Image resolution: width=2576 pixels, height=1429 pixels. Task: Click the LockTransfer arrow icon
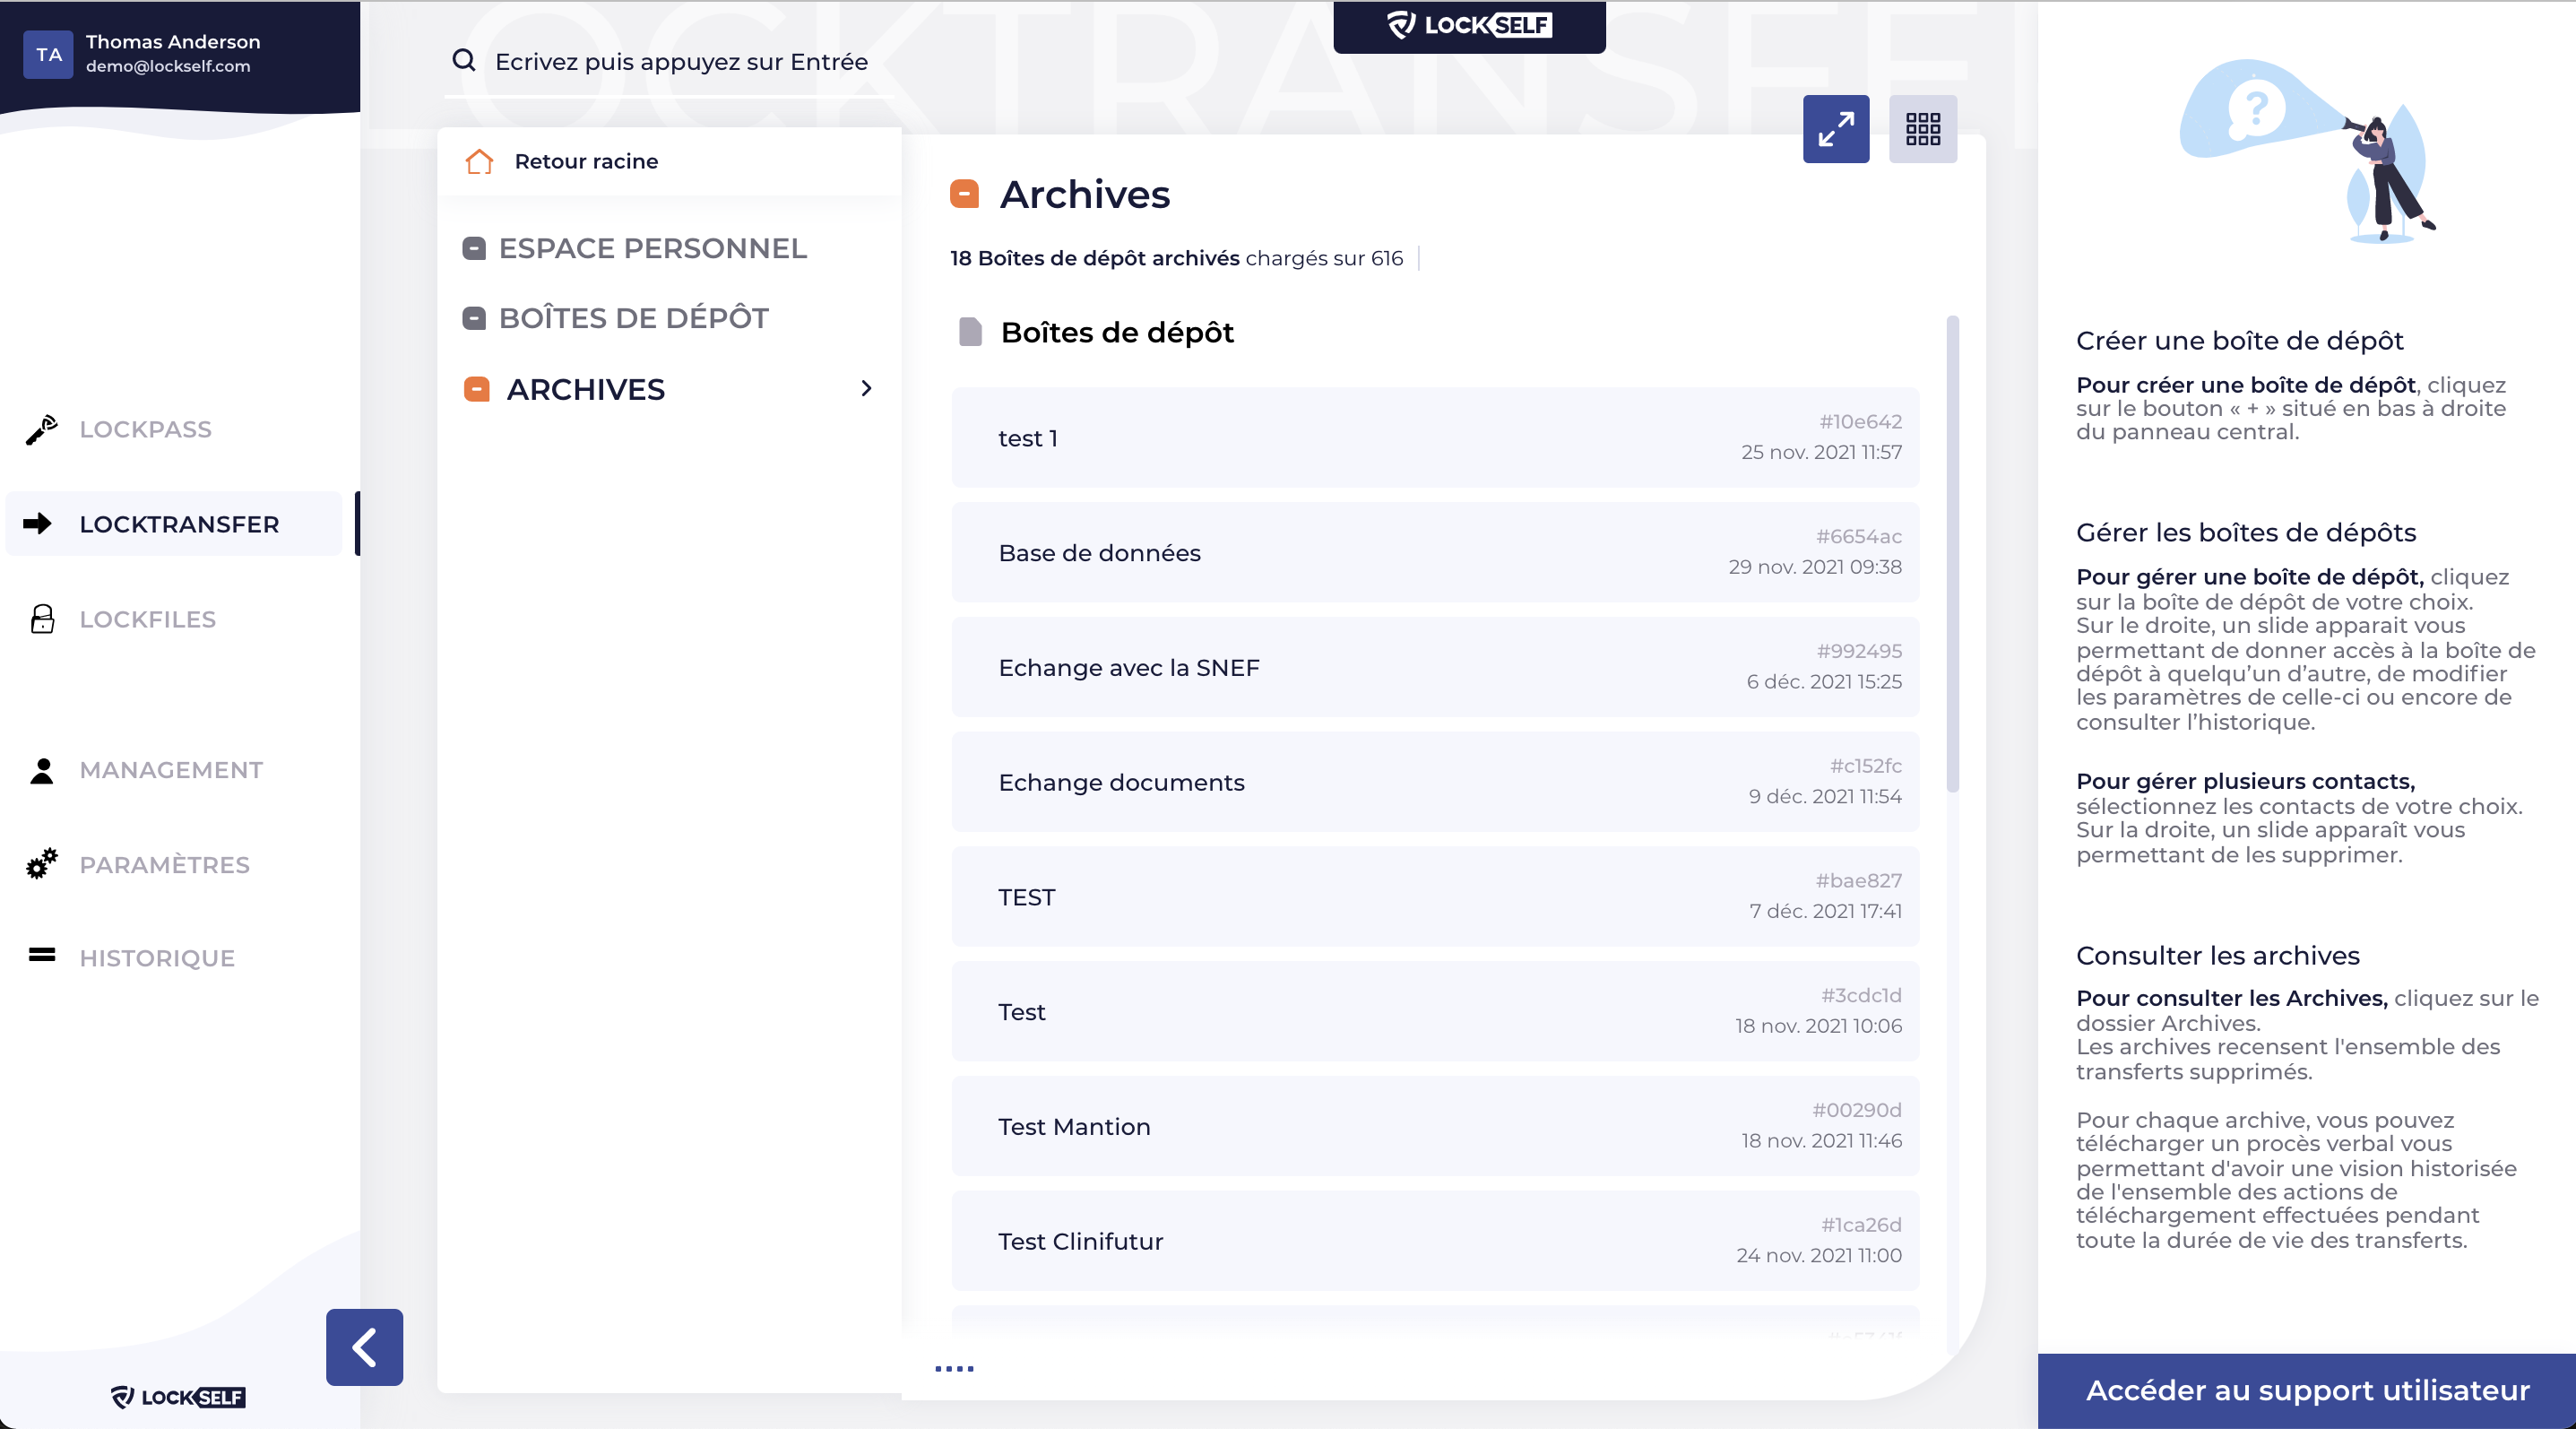[x=37, y=523]
